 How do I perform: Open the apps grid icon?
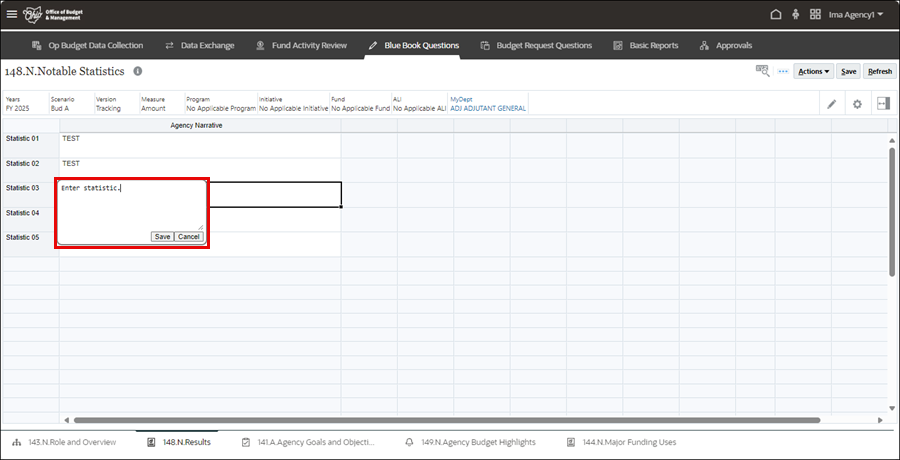(x=815, y=15)
